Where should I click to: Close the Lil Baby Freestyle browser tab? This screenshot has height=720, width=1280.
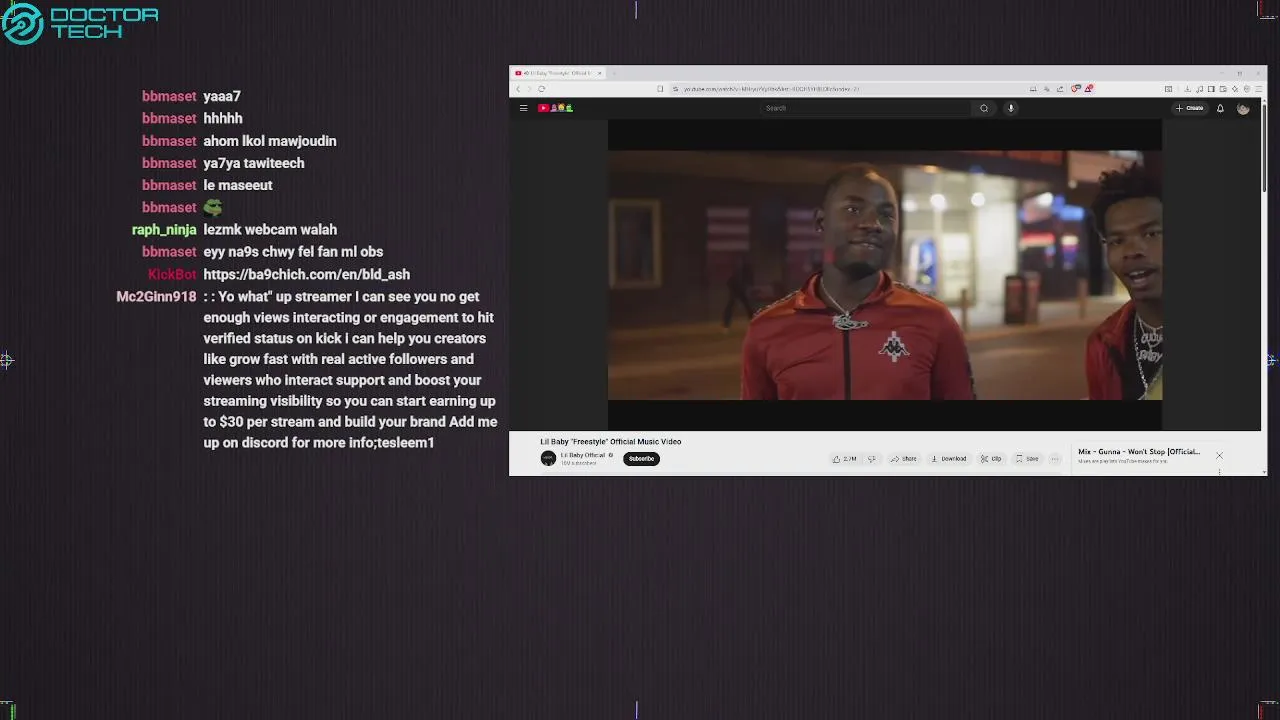pyautogui.click(x=599, y=73)
